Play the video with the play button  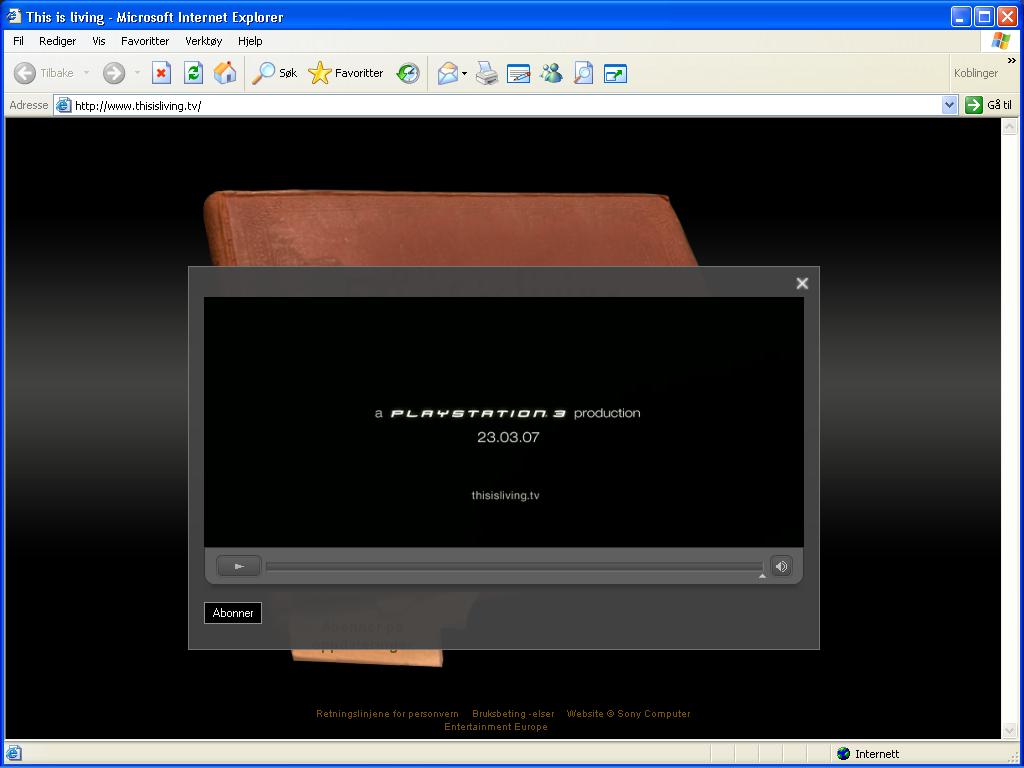pos(239,566)
